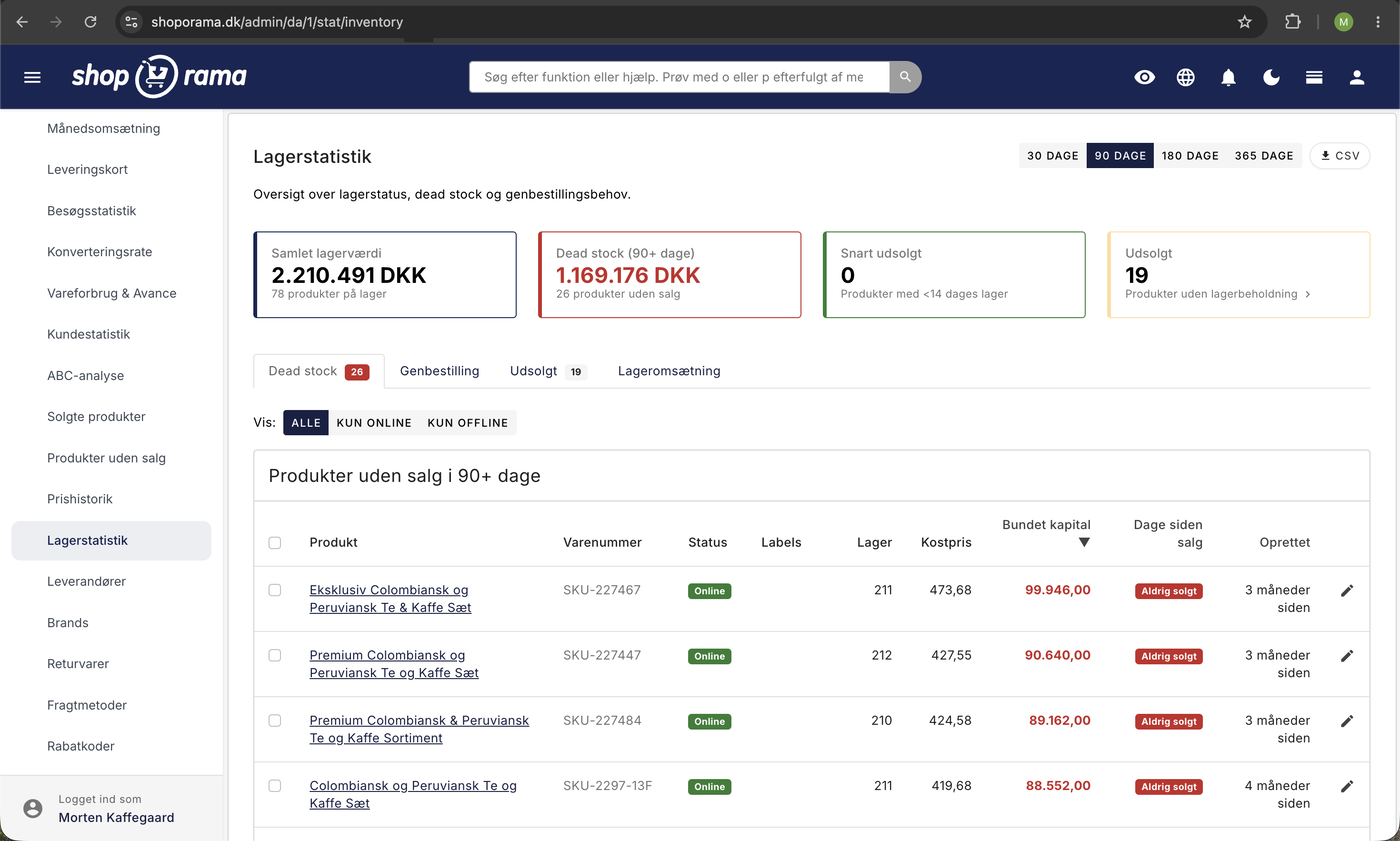1400x841 pixels.
Task: Edit product SKU-227467 with pencil icon
Action: [1347, 591]
